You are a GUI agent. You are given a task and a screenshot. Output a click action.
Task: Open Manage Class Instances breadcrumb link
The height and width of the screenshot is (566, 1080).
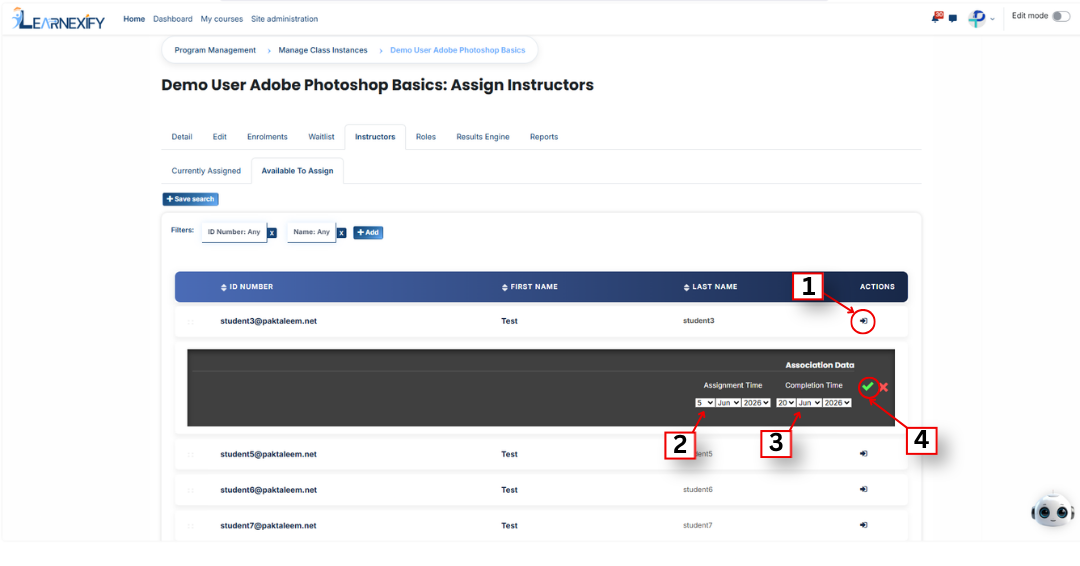(323, 50)
